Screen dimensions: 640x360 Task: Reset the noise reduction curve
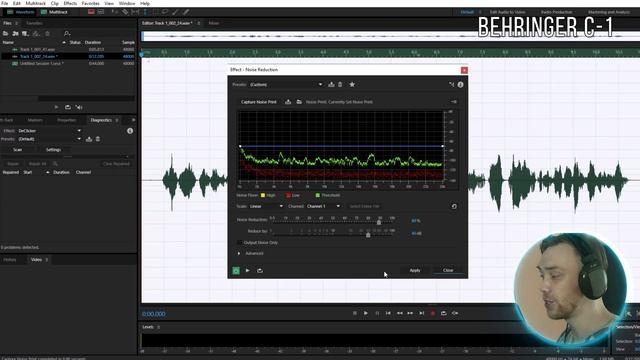click(454, 206)
